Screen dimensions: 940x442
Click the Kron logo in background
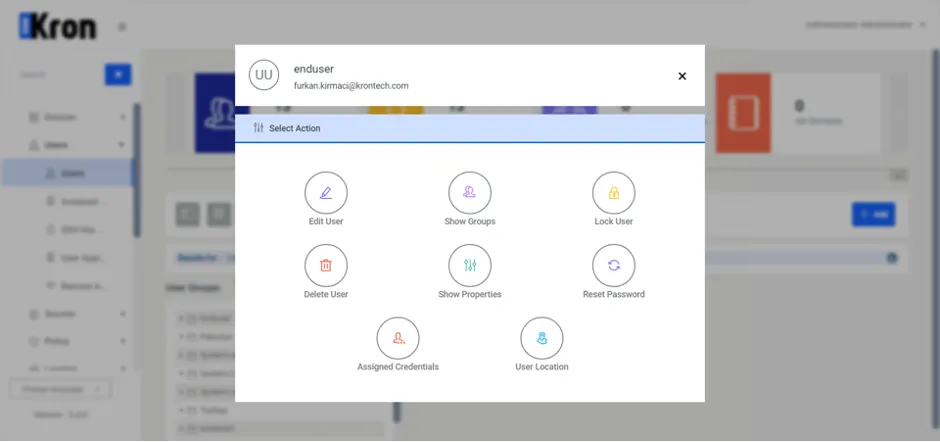(57, 26)
